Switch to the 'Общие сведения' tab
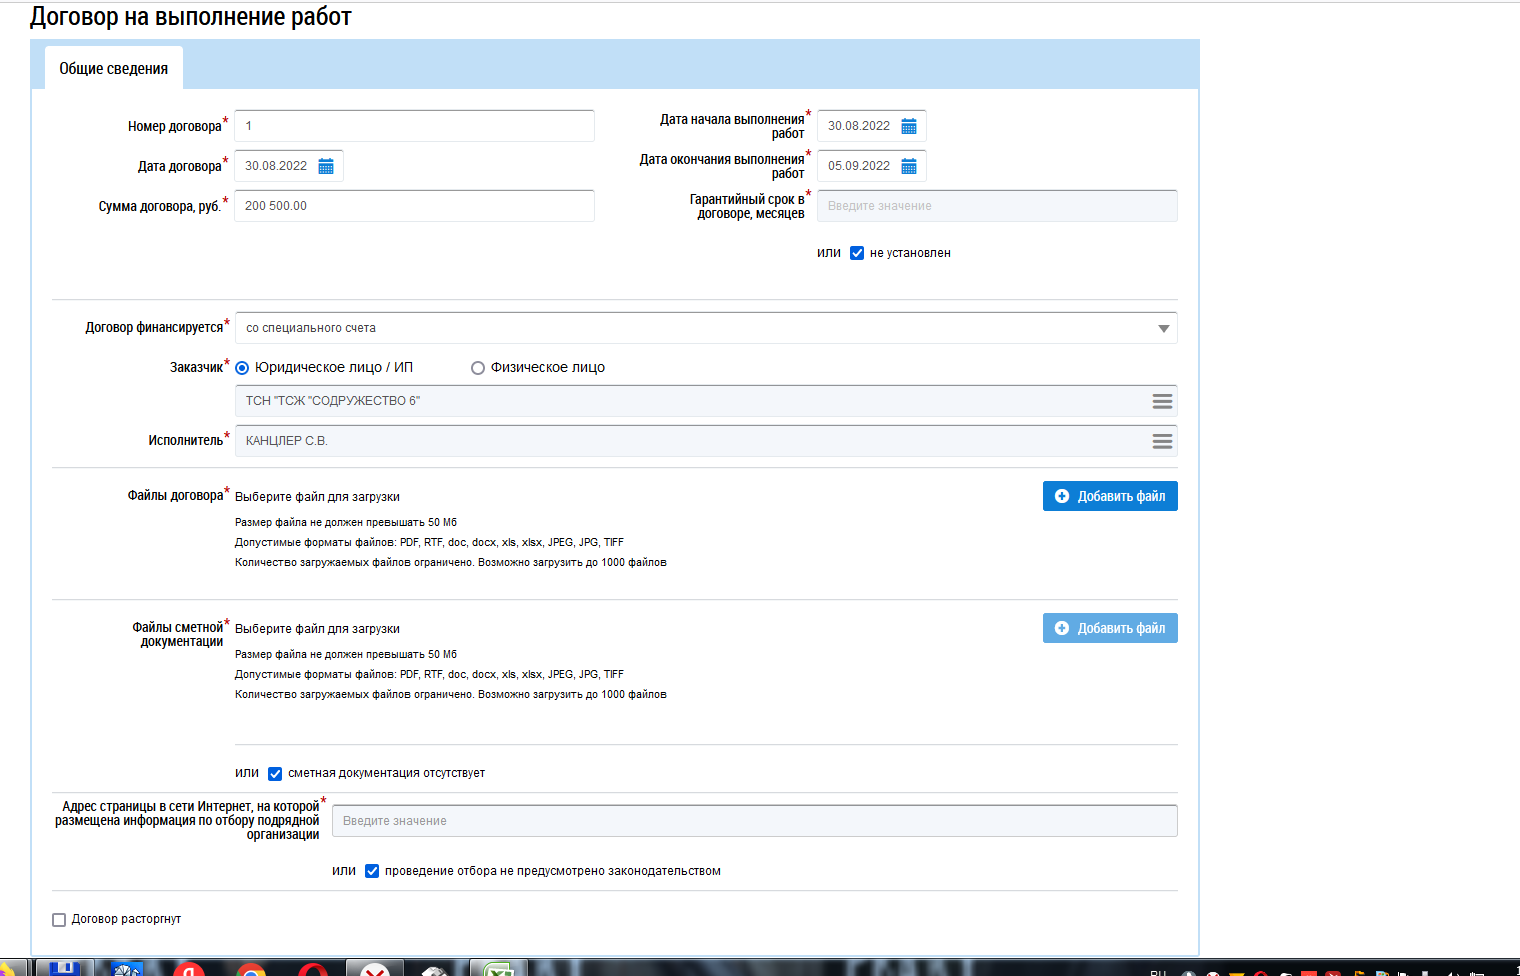1520x976 pixels. pyautogui.click(x=114, y=68)
